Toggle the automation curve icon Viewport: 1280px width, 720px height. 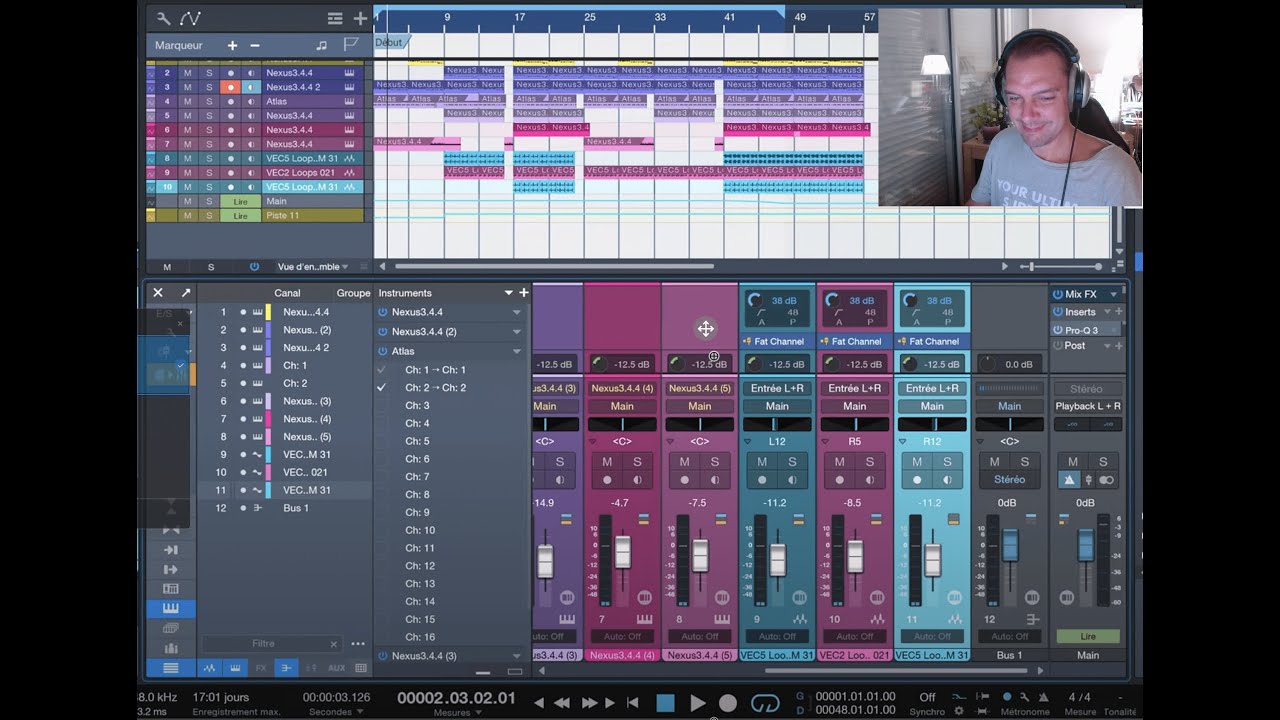(x=190, y=18)
